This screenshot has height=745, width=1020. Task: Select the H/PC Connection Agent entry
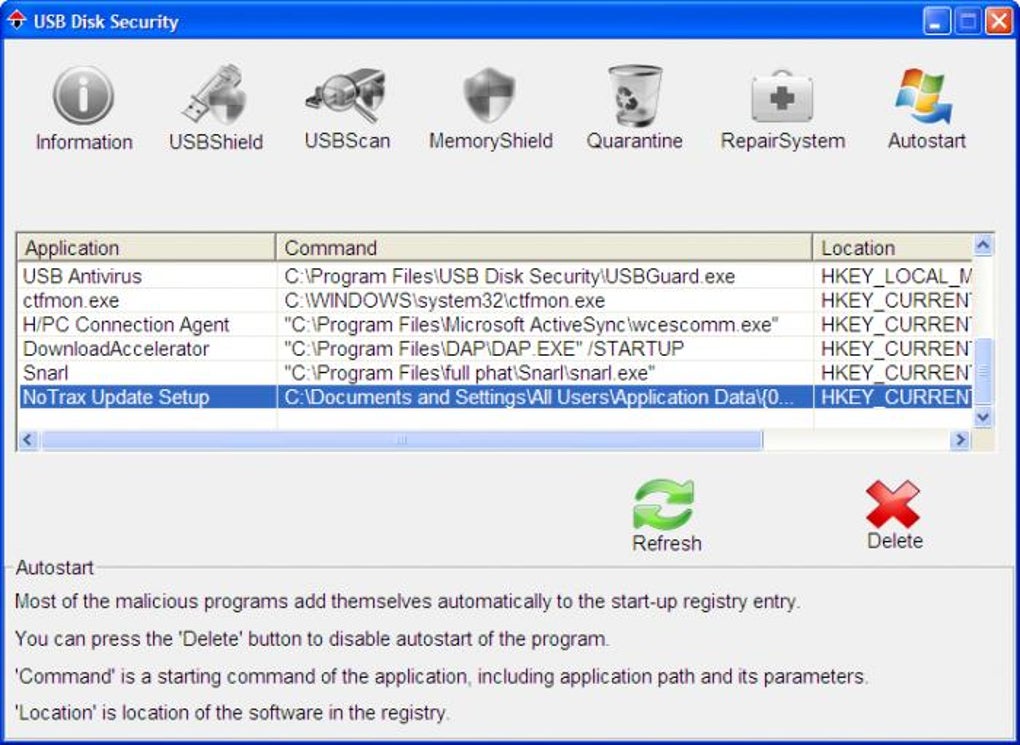click(126, 325)
